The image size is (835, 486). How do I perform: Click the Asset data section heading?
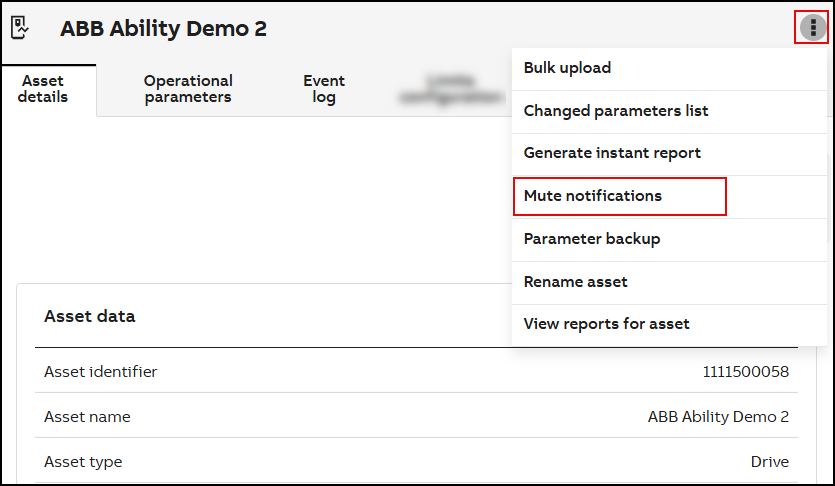[89, 316]
